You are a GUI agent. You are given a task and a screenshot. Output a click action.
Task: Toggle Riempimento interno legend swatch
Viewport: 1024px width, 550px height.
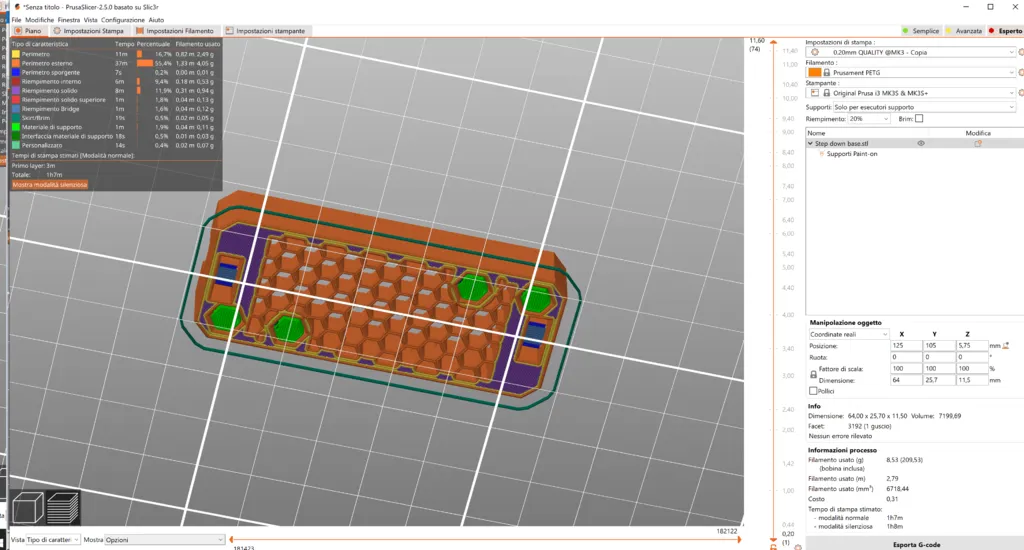pyautogui.click(x=16, y=82)
